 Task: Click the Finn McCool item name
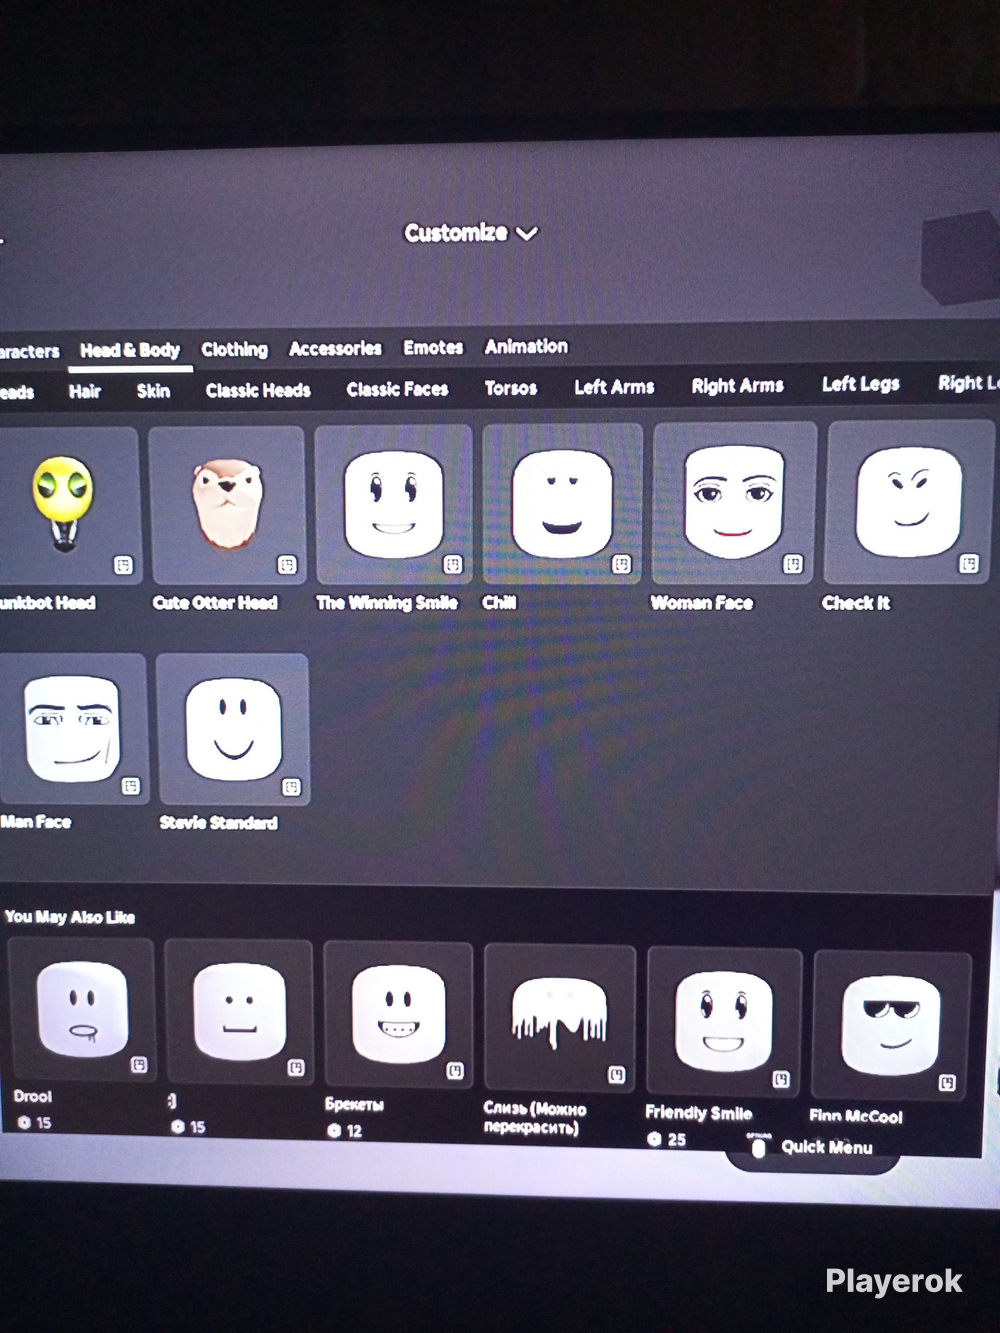pos(856,1116)
